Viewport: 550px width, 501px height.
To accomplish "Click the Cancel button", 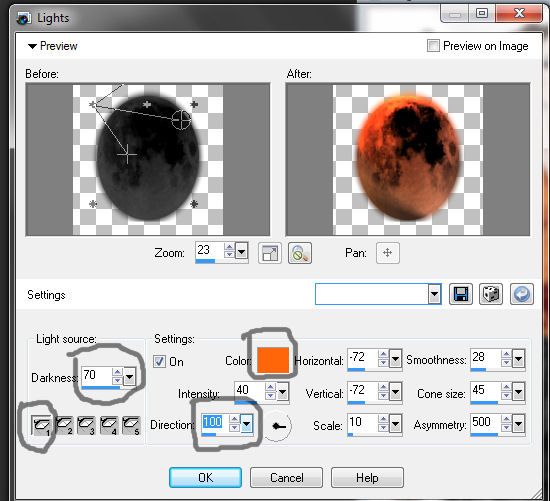I will pos(286,477).
